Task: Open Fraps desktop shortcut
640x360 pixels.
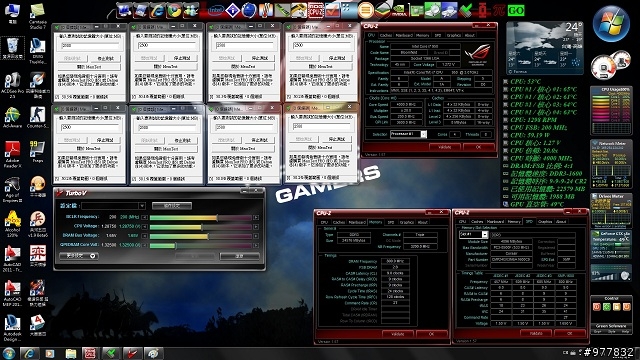Action: tap(37, 152)
